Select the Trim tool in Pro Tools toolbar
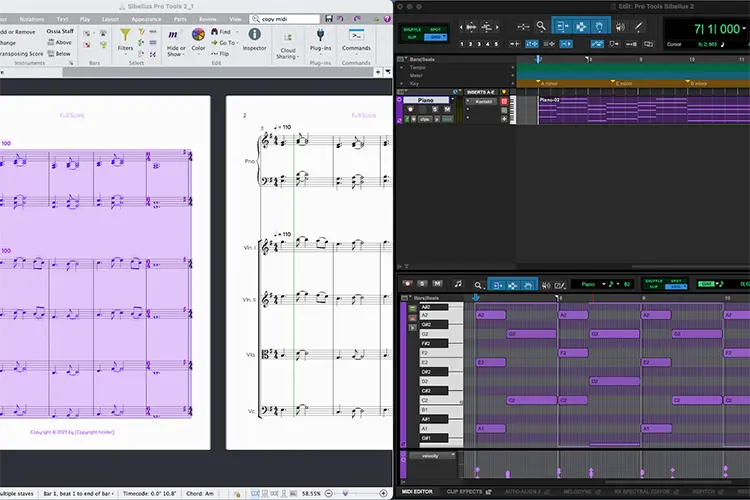Screen dimensions: 750x500 (x=562, y=27)
